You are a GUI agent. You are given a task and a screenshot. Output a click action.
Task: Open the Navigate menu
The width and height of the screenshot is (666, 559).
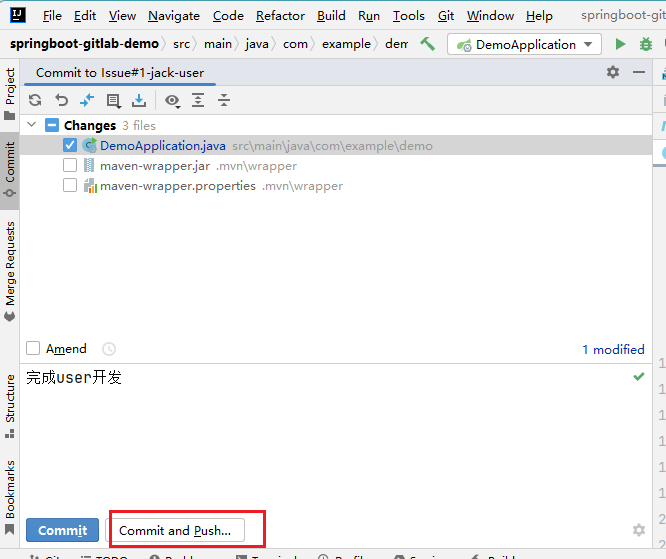[x=174, y=16]
